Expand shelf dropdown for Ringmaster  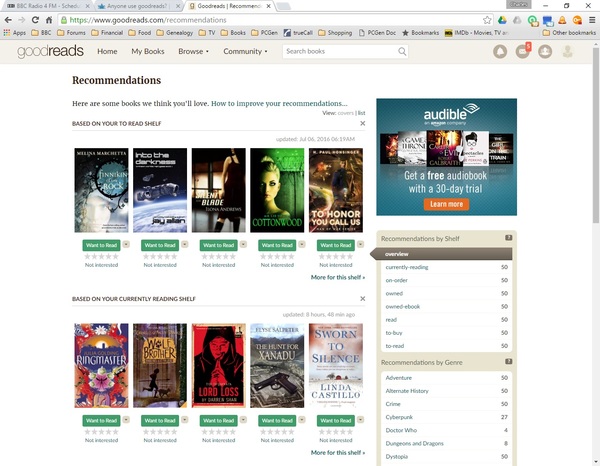[126, 420]
